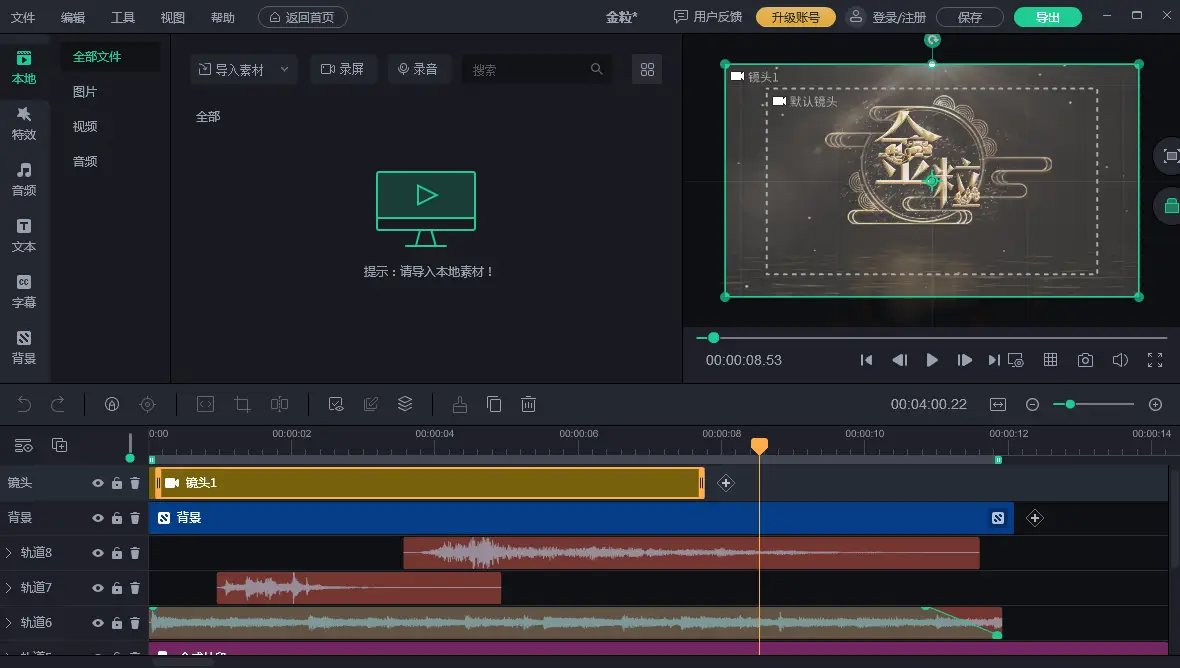This screenshot has width=1180, height=668.
Task: Click the add track icon above track list
Action: [59, 445]
